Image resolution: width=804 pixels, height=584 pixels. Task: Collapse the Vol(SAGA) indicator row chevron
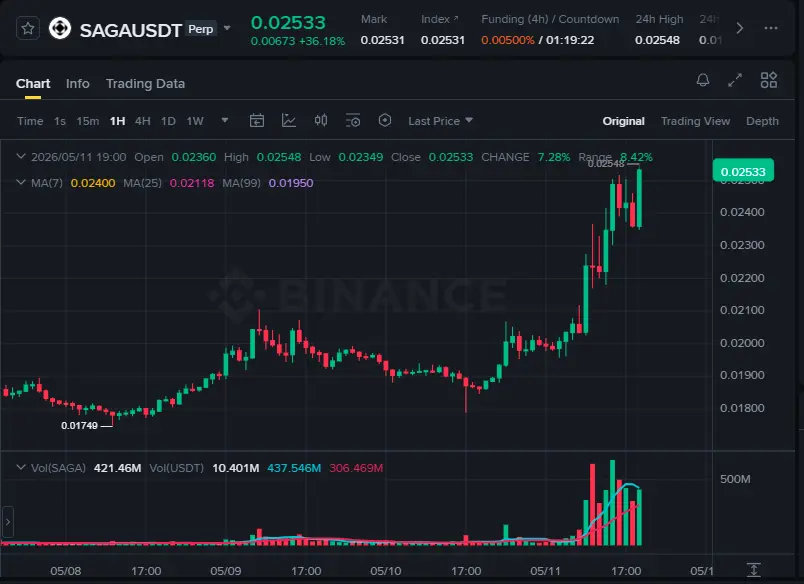tap(21, 467)
